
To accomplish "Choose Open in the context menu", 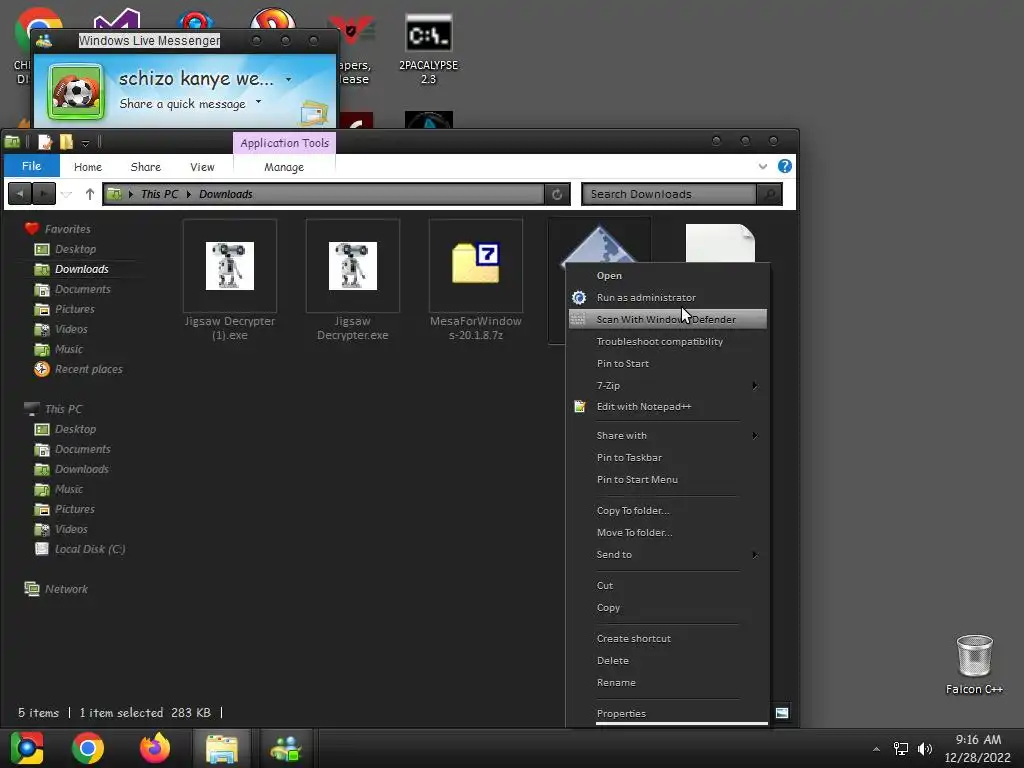I will (x=609, y=276).
